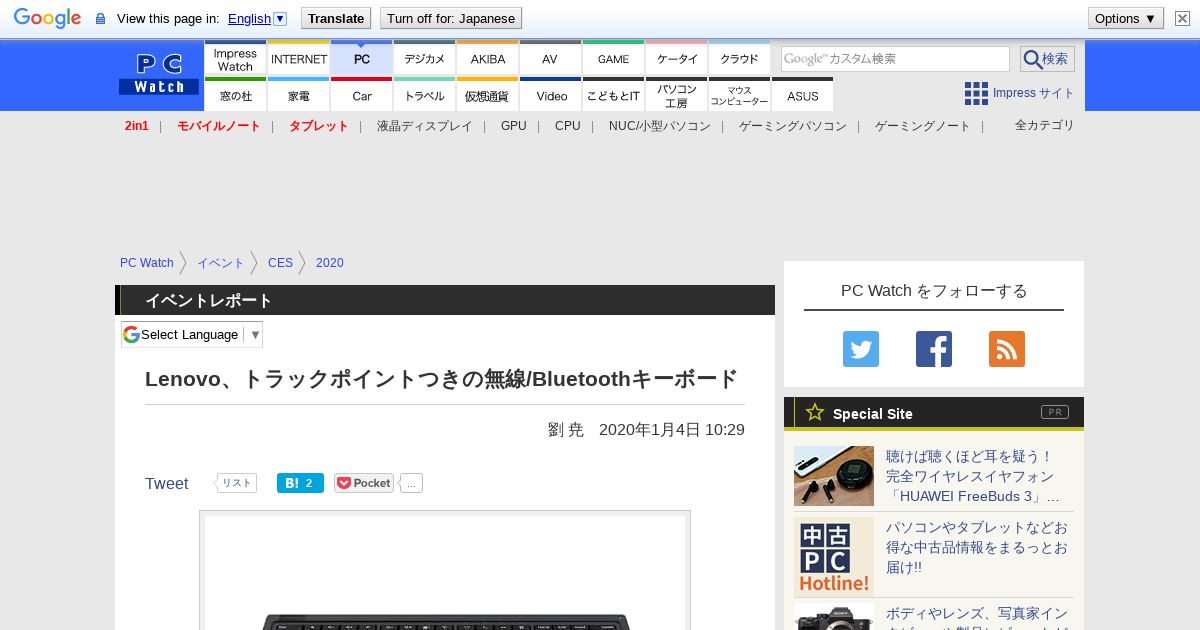Open the GAME tab

tap(614, 60)
